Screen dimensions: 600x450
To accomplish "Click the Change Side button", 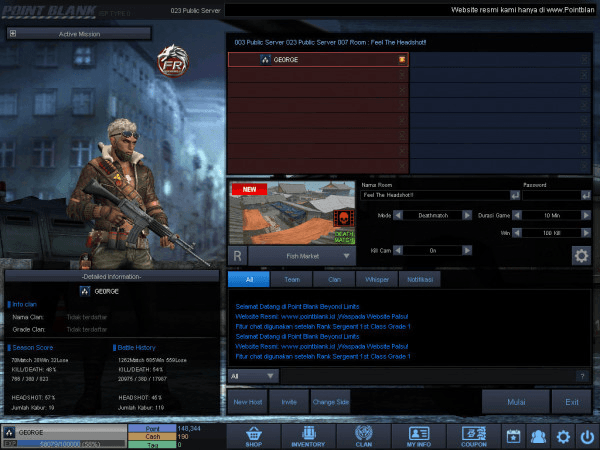I will click(x=330, y=402).
